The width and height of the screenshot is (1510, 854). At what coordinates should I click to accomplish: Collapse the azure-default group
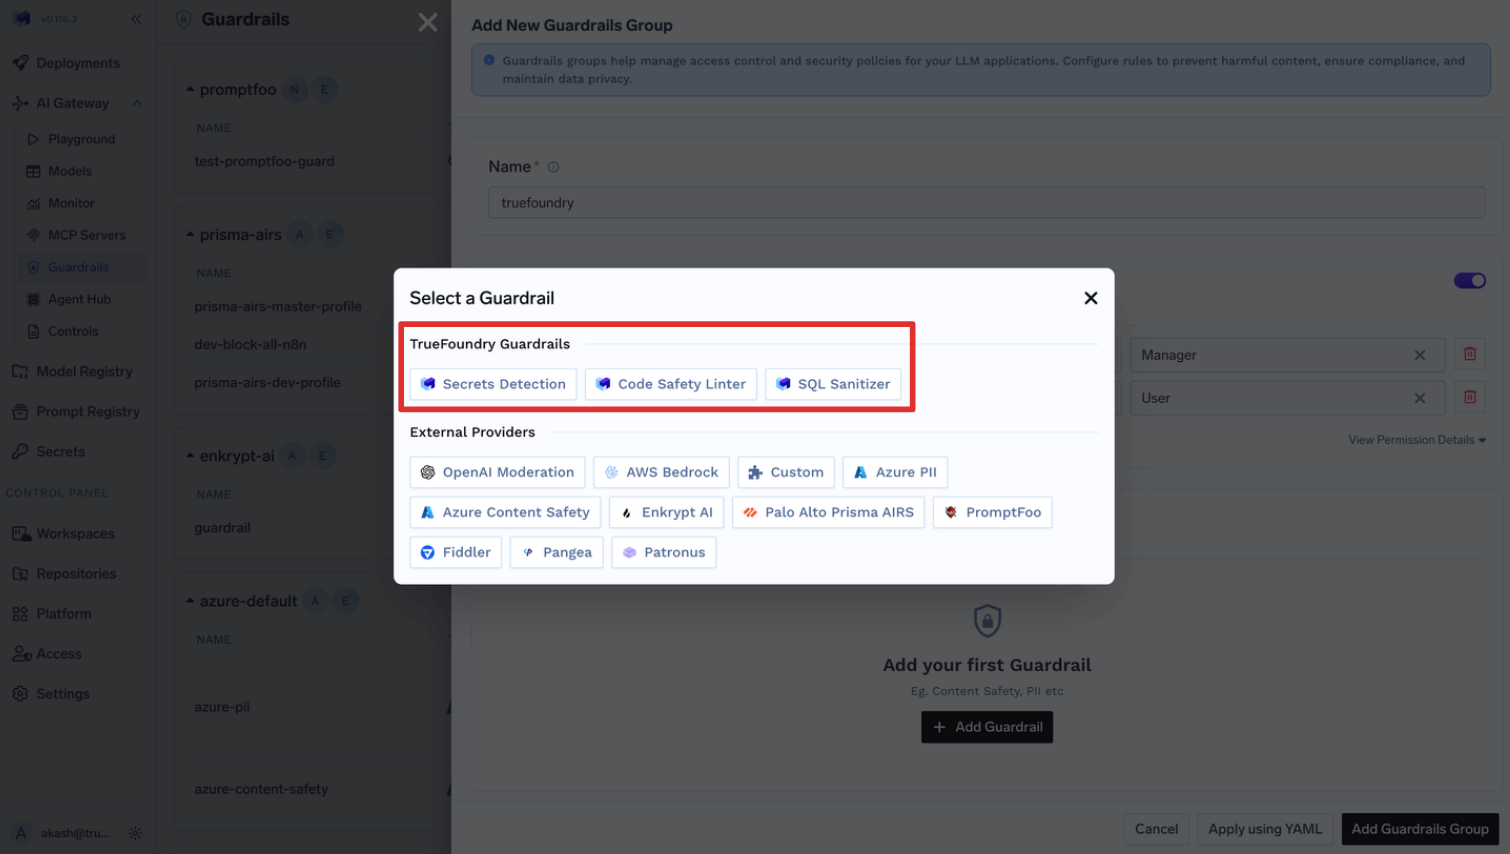click(x=190, y=600)
